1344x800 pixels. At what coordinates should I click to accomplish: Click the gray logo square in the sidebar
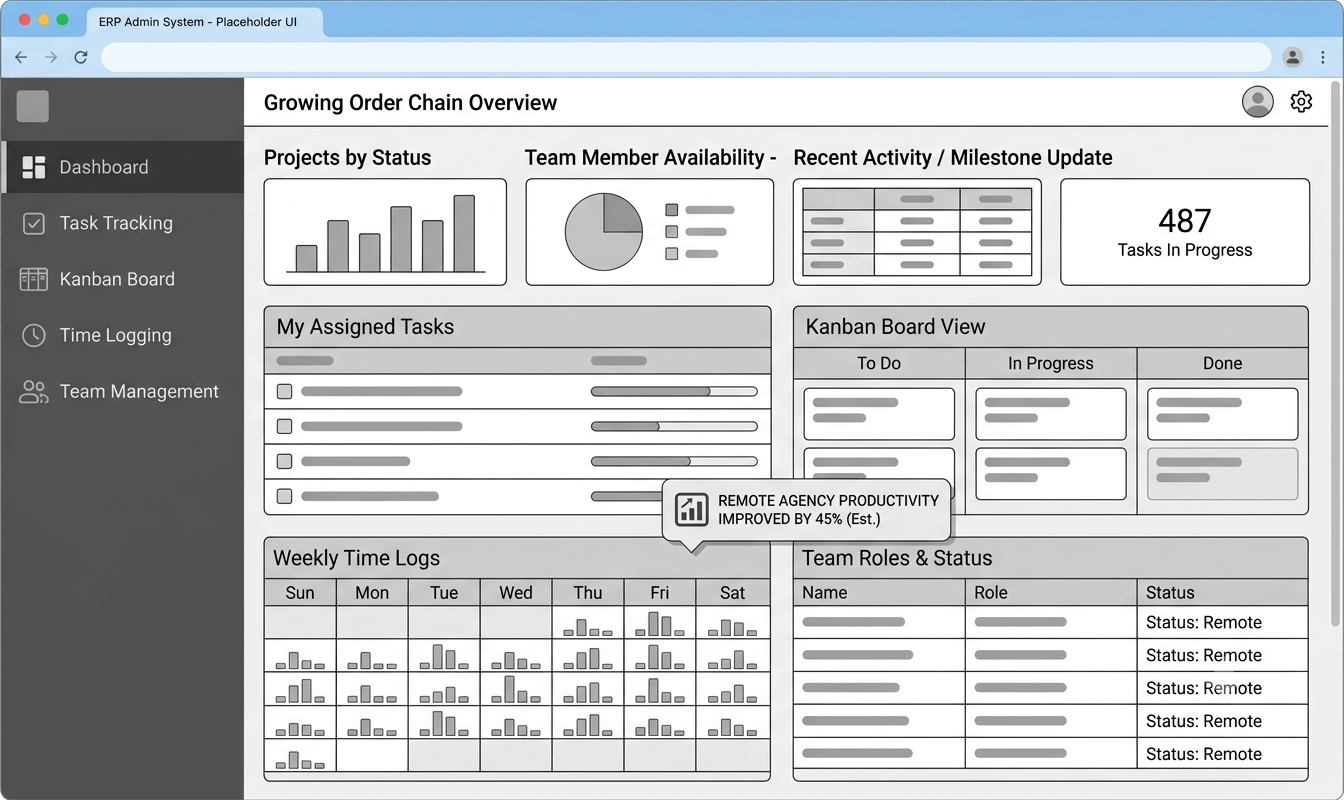click(x=33, y=106)
